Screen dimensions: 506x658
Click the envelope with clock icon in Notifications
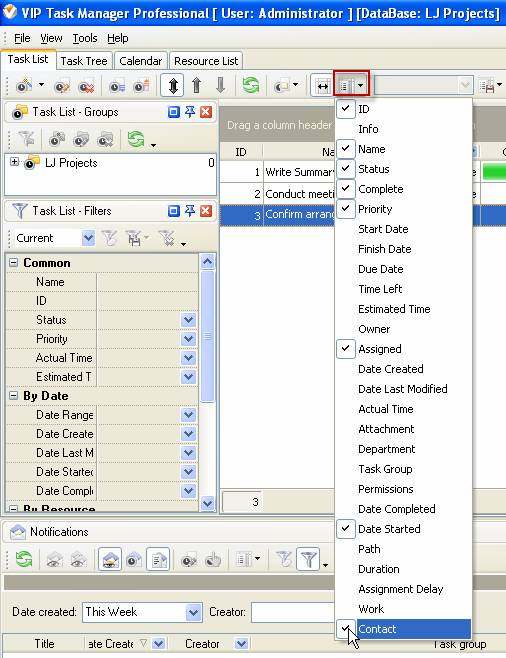click(134, 559)
